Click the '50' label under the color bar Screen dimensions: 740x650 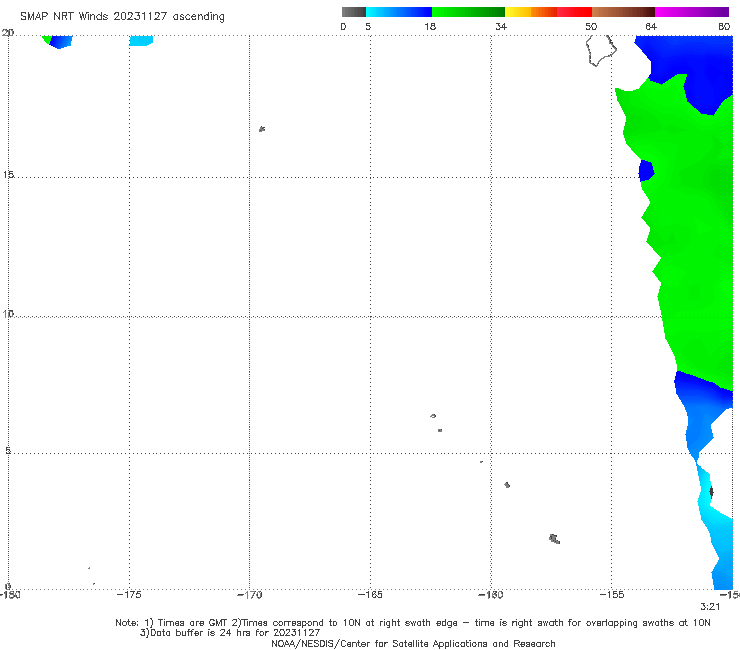pyautogui.click(x=591, y=26)
